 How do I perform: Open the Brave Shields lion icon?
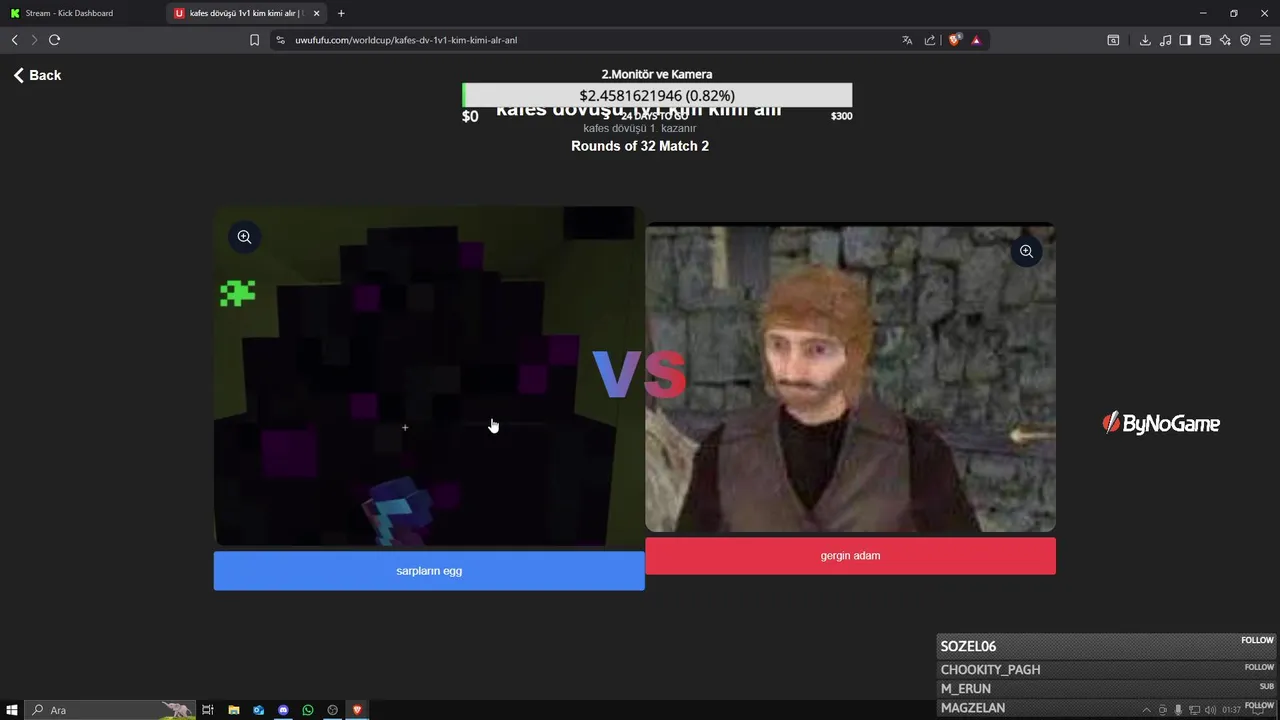point(954,40)
